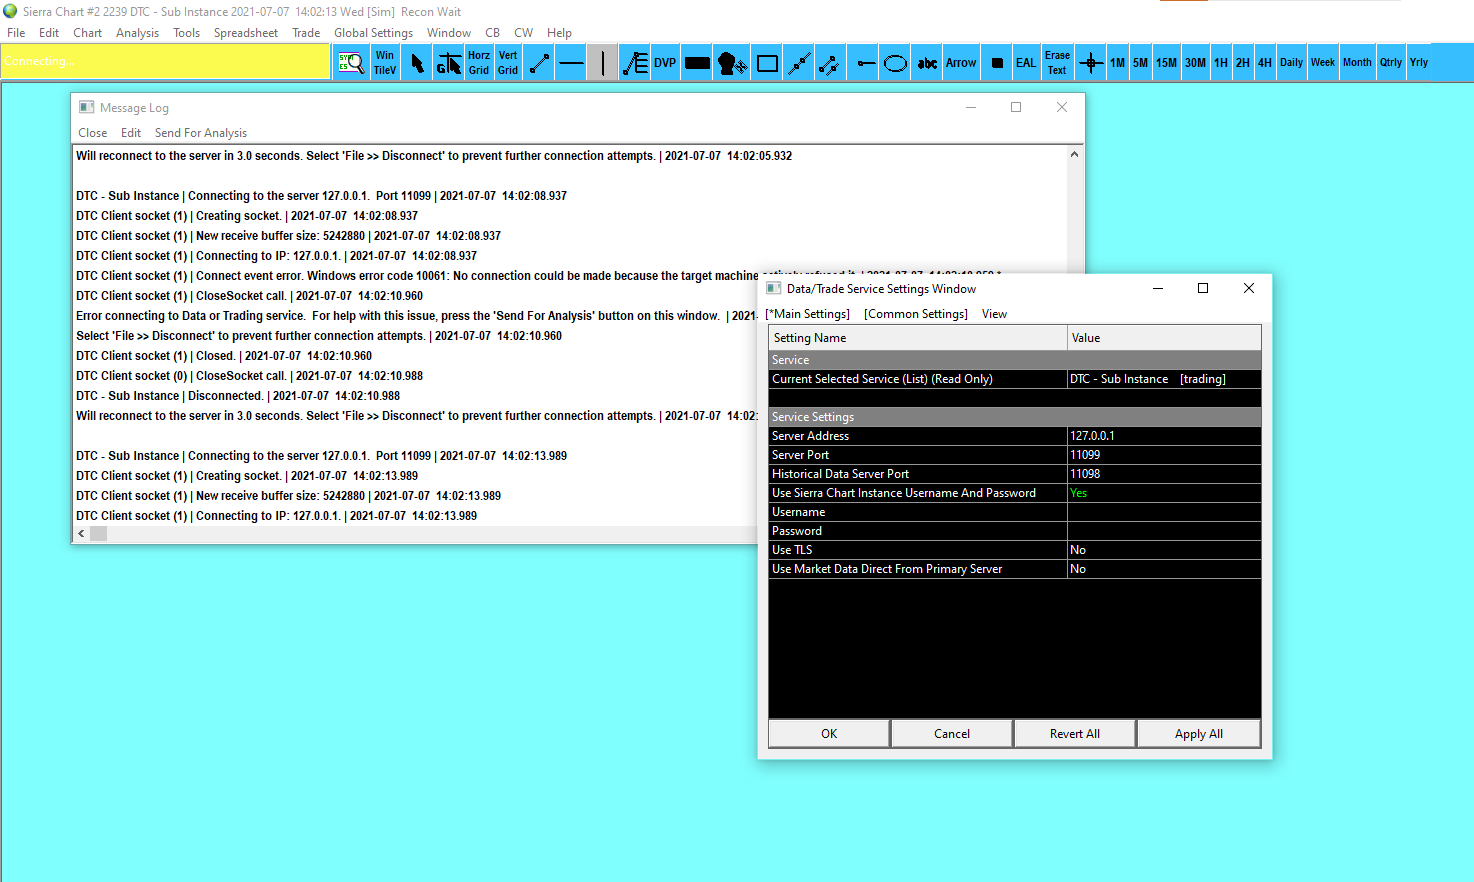The image size is (1474, 882).
Task: Open the Main Settings tab
Action: click(808, 314)
